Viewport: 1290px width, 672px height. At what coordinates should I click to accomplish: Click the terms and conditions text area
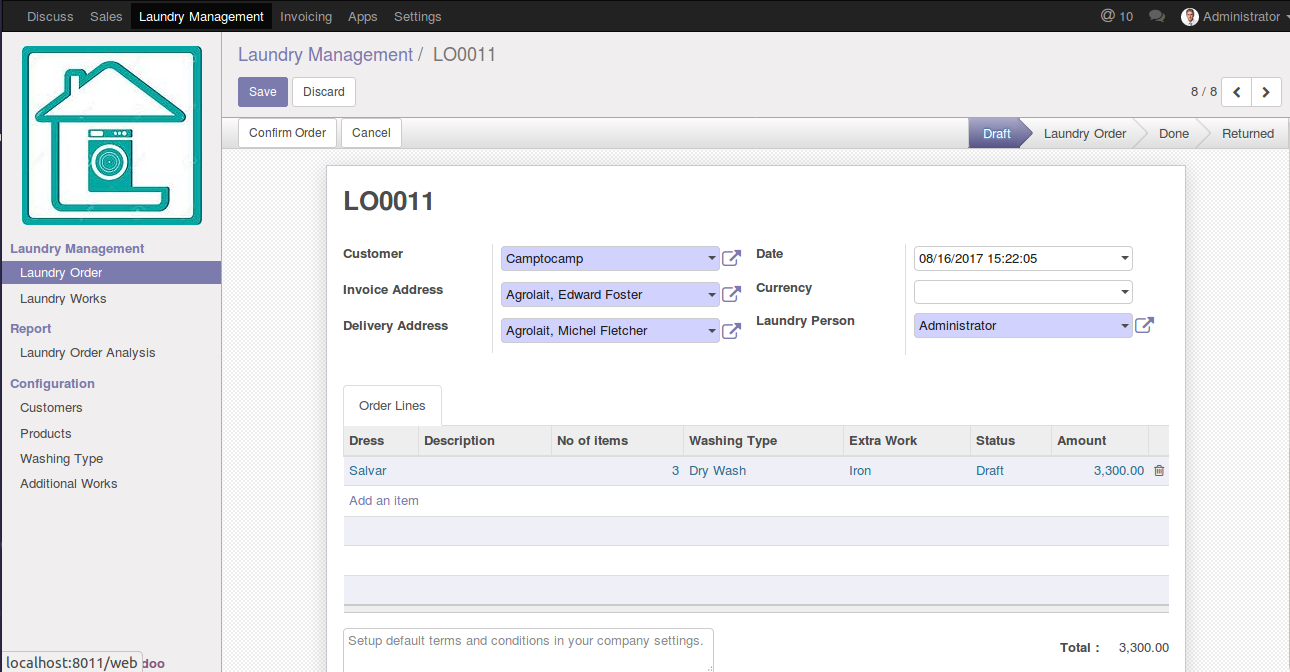point(528,650)
